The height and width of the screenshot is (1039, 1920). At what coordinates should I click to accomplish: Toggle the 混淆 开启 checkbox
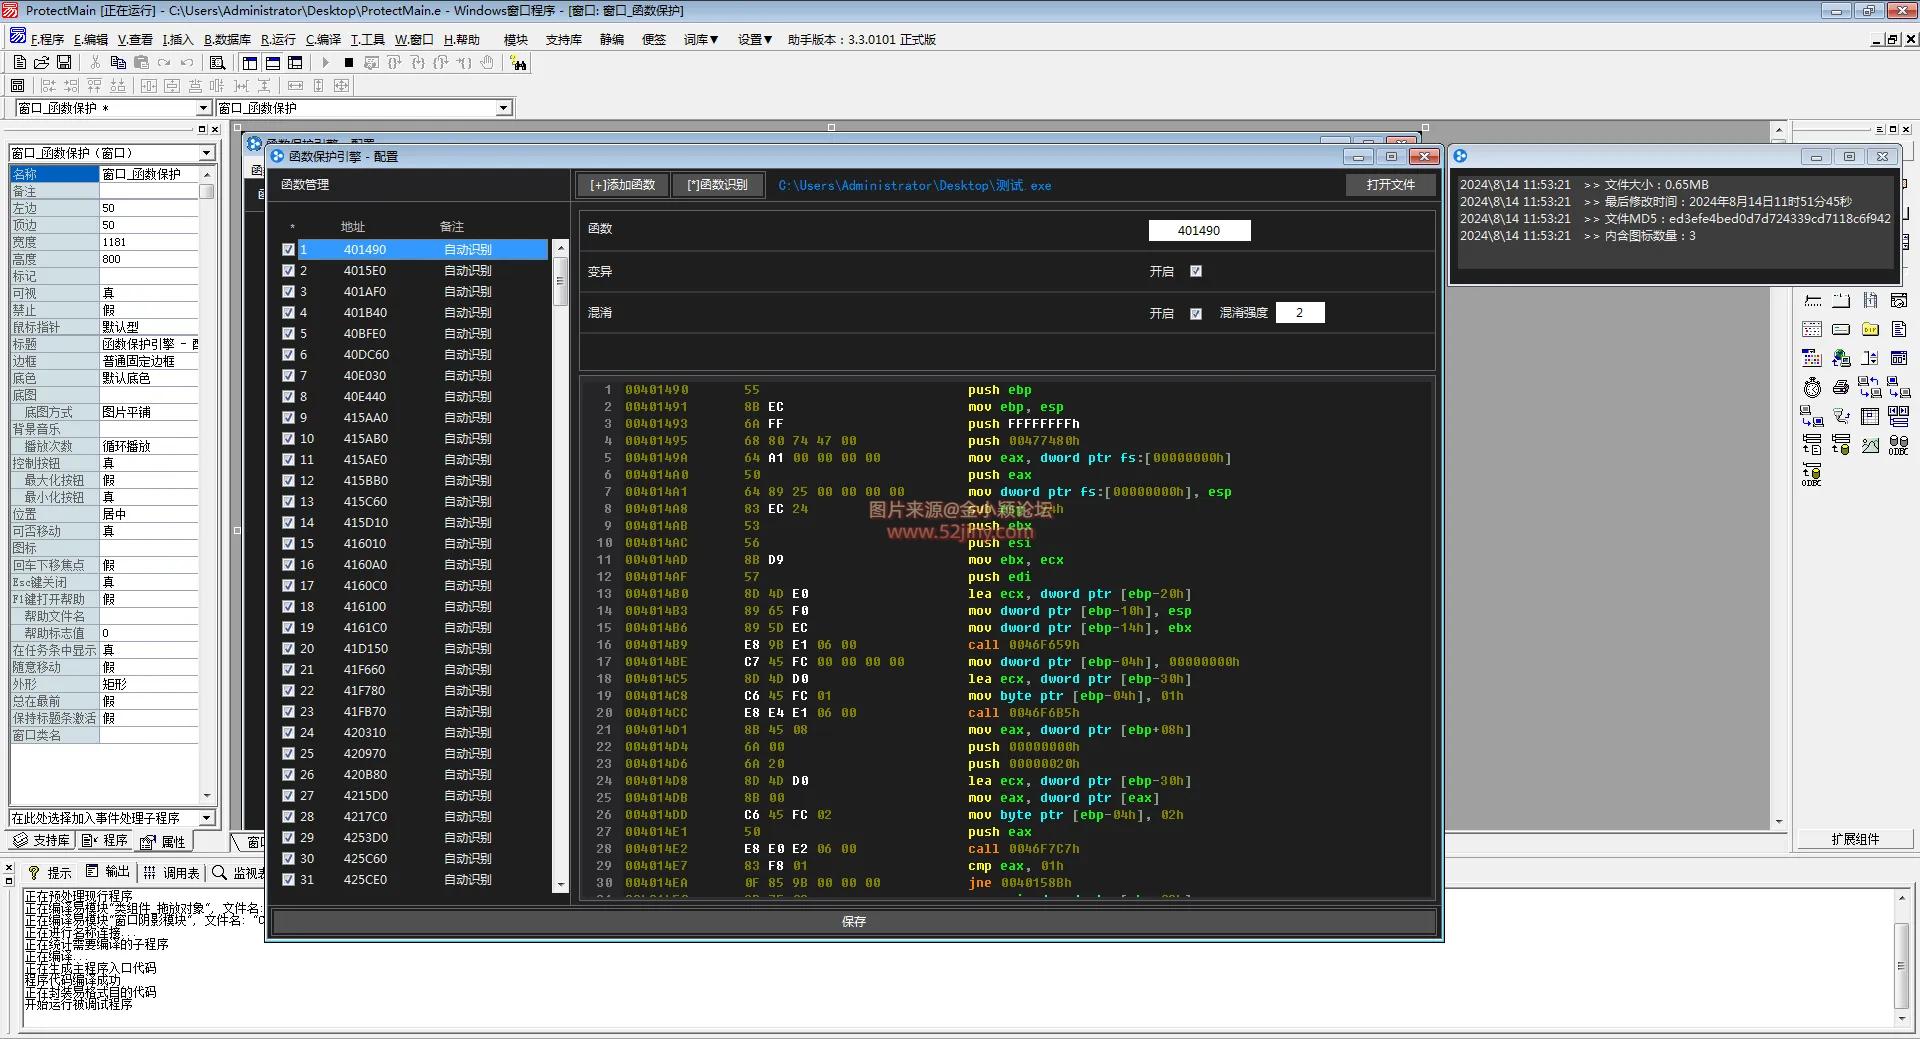click(1196, 313)
